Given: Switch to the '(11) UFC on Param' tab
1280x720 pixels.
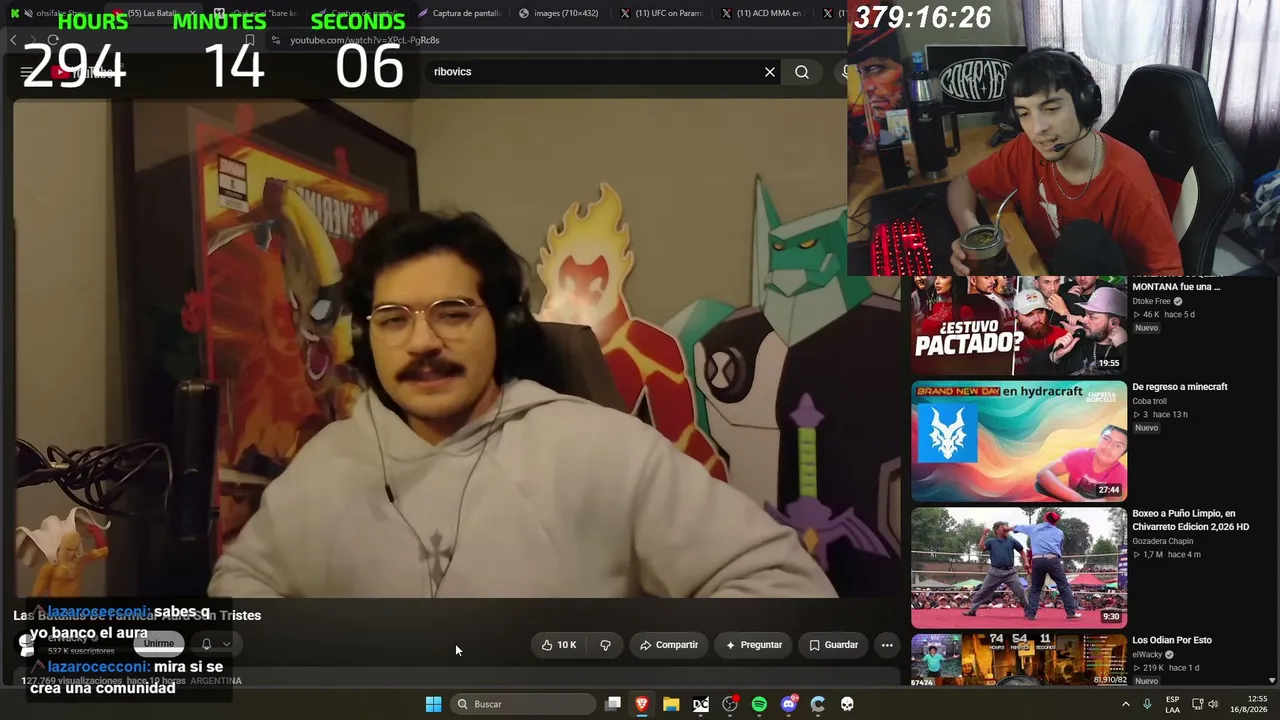Looking at the screenshot, I should point(661,13).
